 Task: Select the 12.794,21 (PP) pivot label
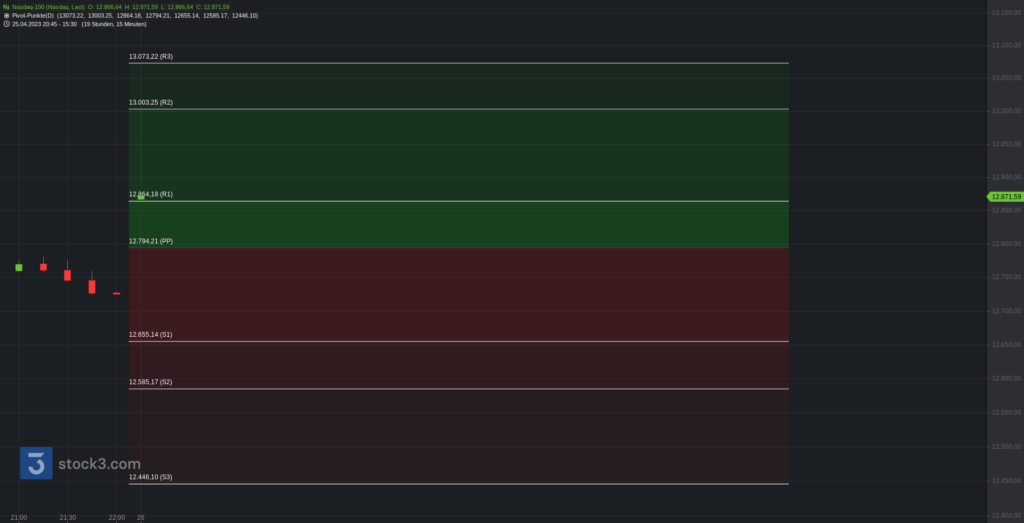click(x=151, y=242)
